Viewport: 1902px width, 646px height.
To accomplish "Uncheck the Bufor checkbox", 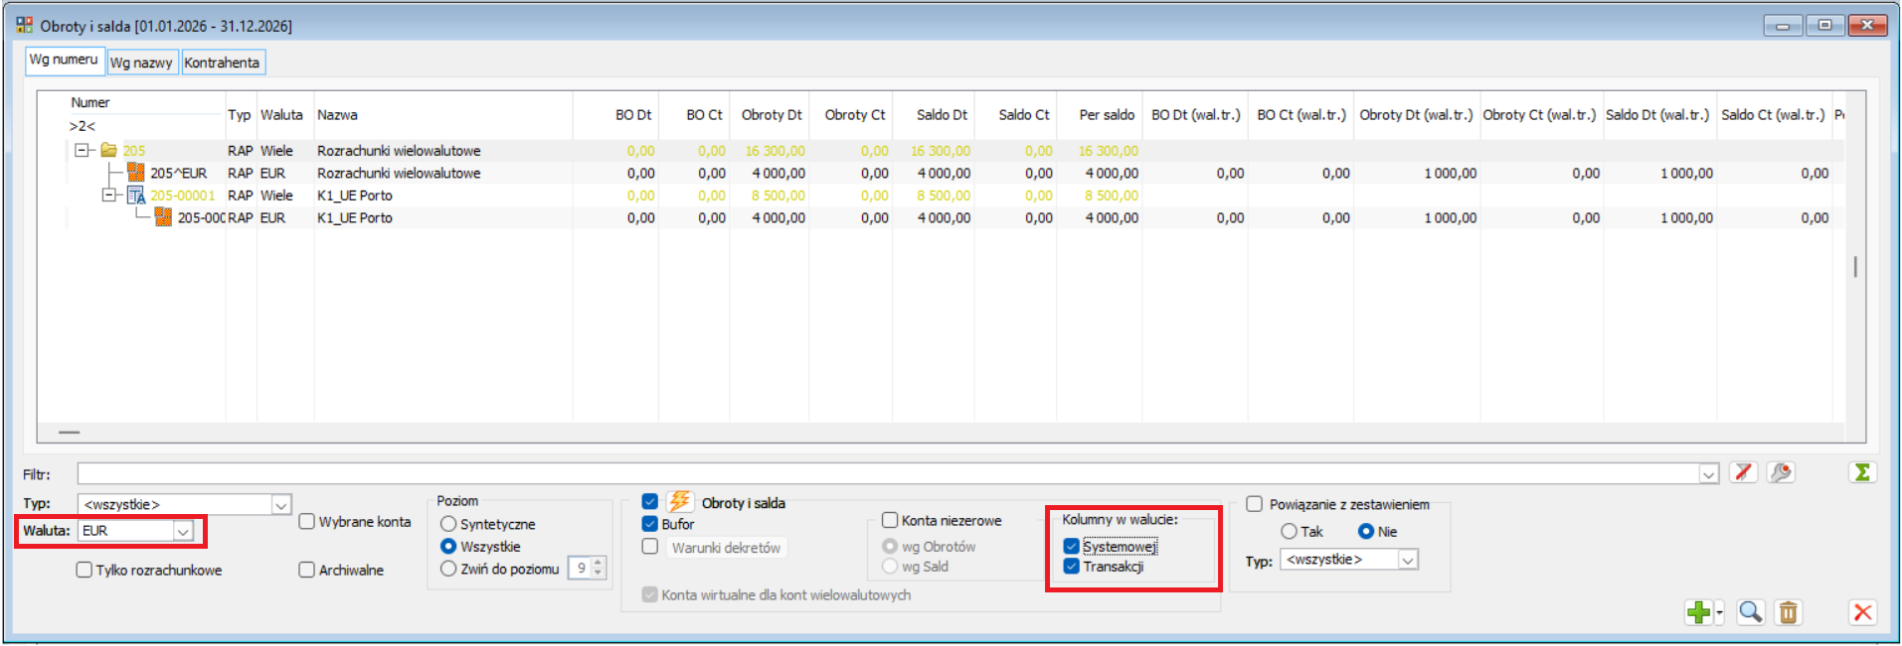I will point(650,524).
